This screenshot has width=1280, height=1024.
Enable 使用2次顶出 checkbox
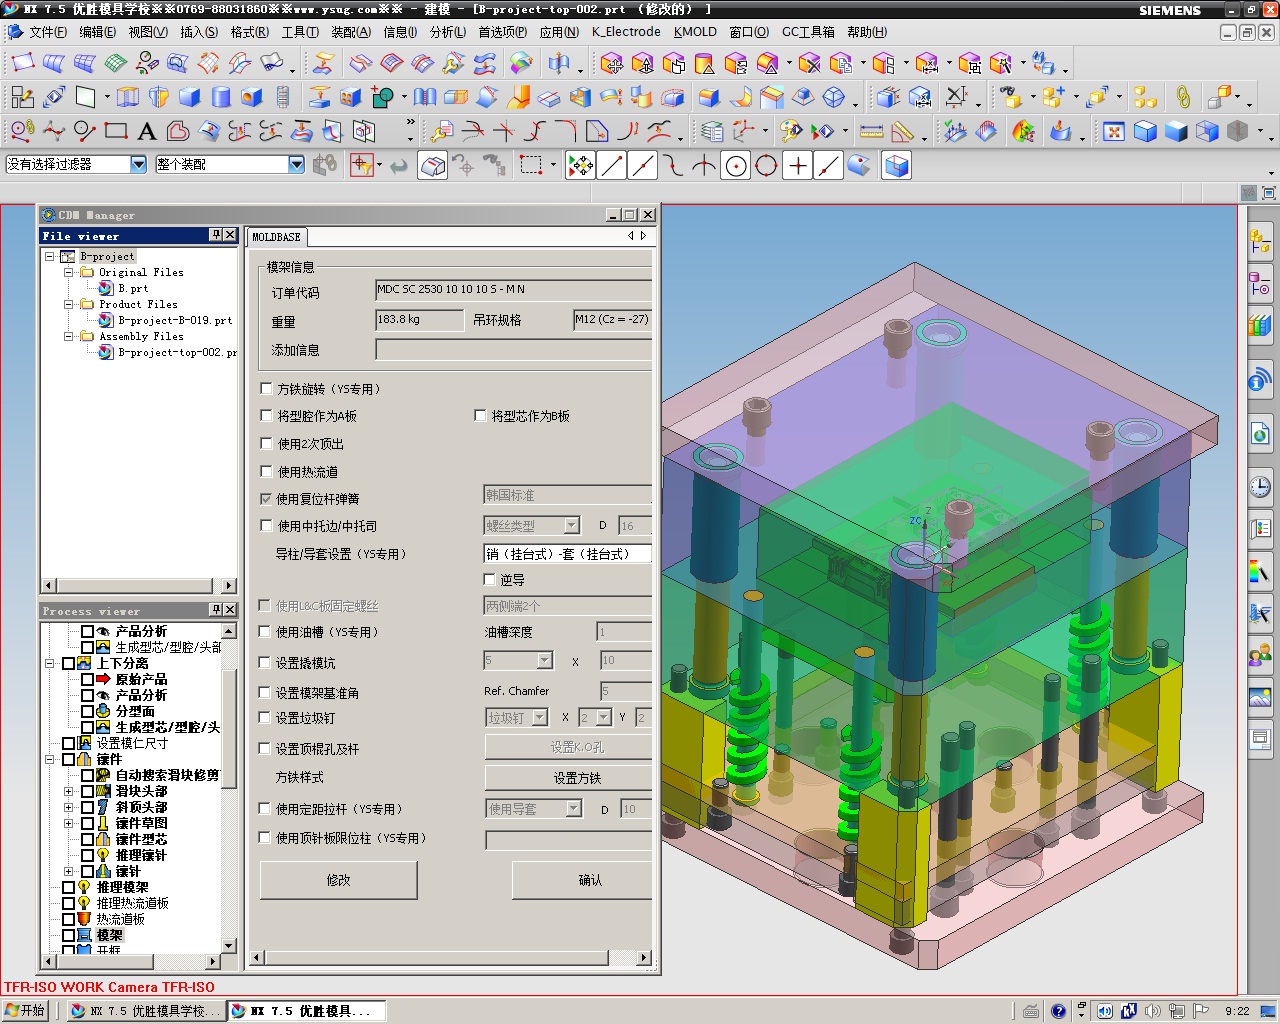click(x=266, y=443)
